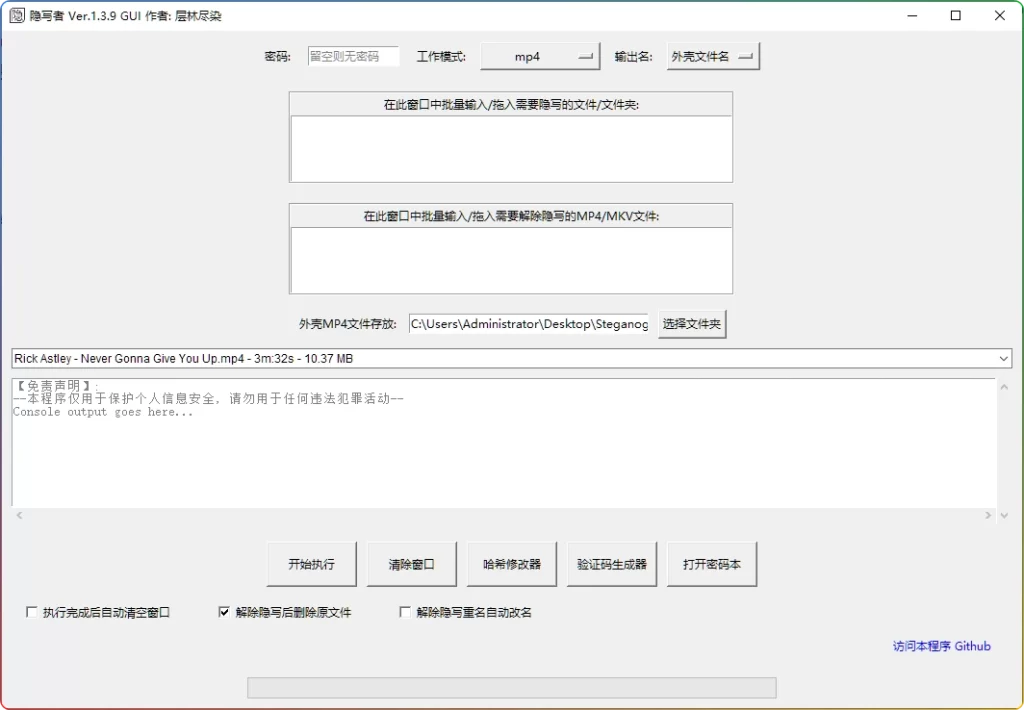Open the 访问本程序 Github link

(x=939, y=646)
